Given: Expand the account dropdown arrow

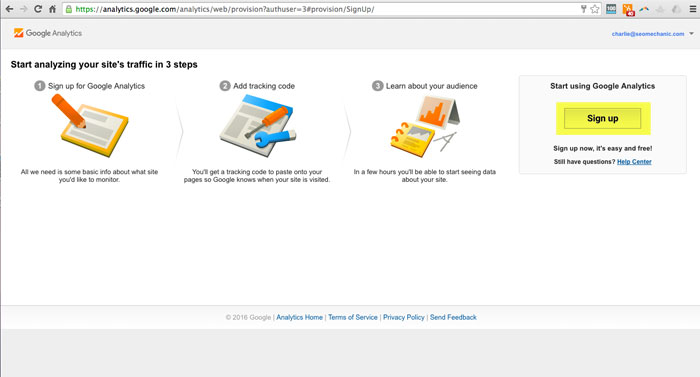Looking at the screenshot, I should coord(692,34).
